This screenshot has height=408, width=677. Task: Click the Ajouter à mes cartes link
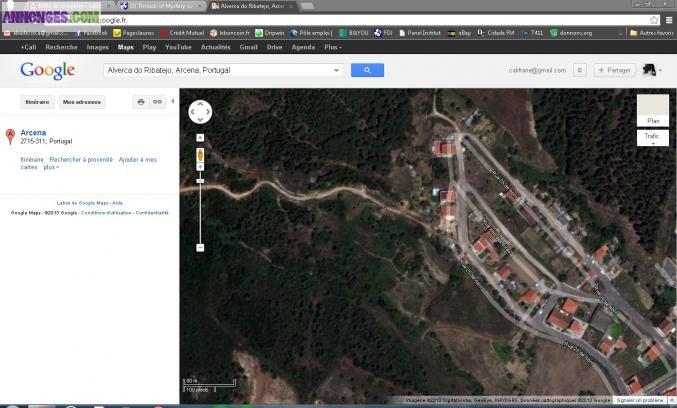(89, 163)
